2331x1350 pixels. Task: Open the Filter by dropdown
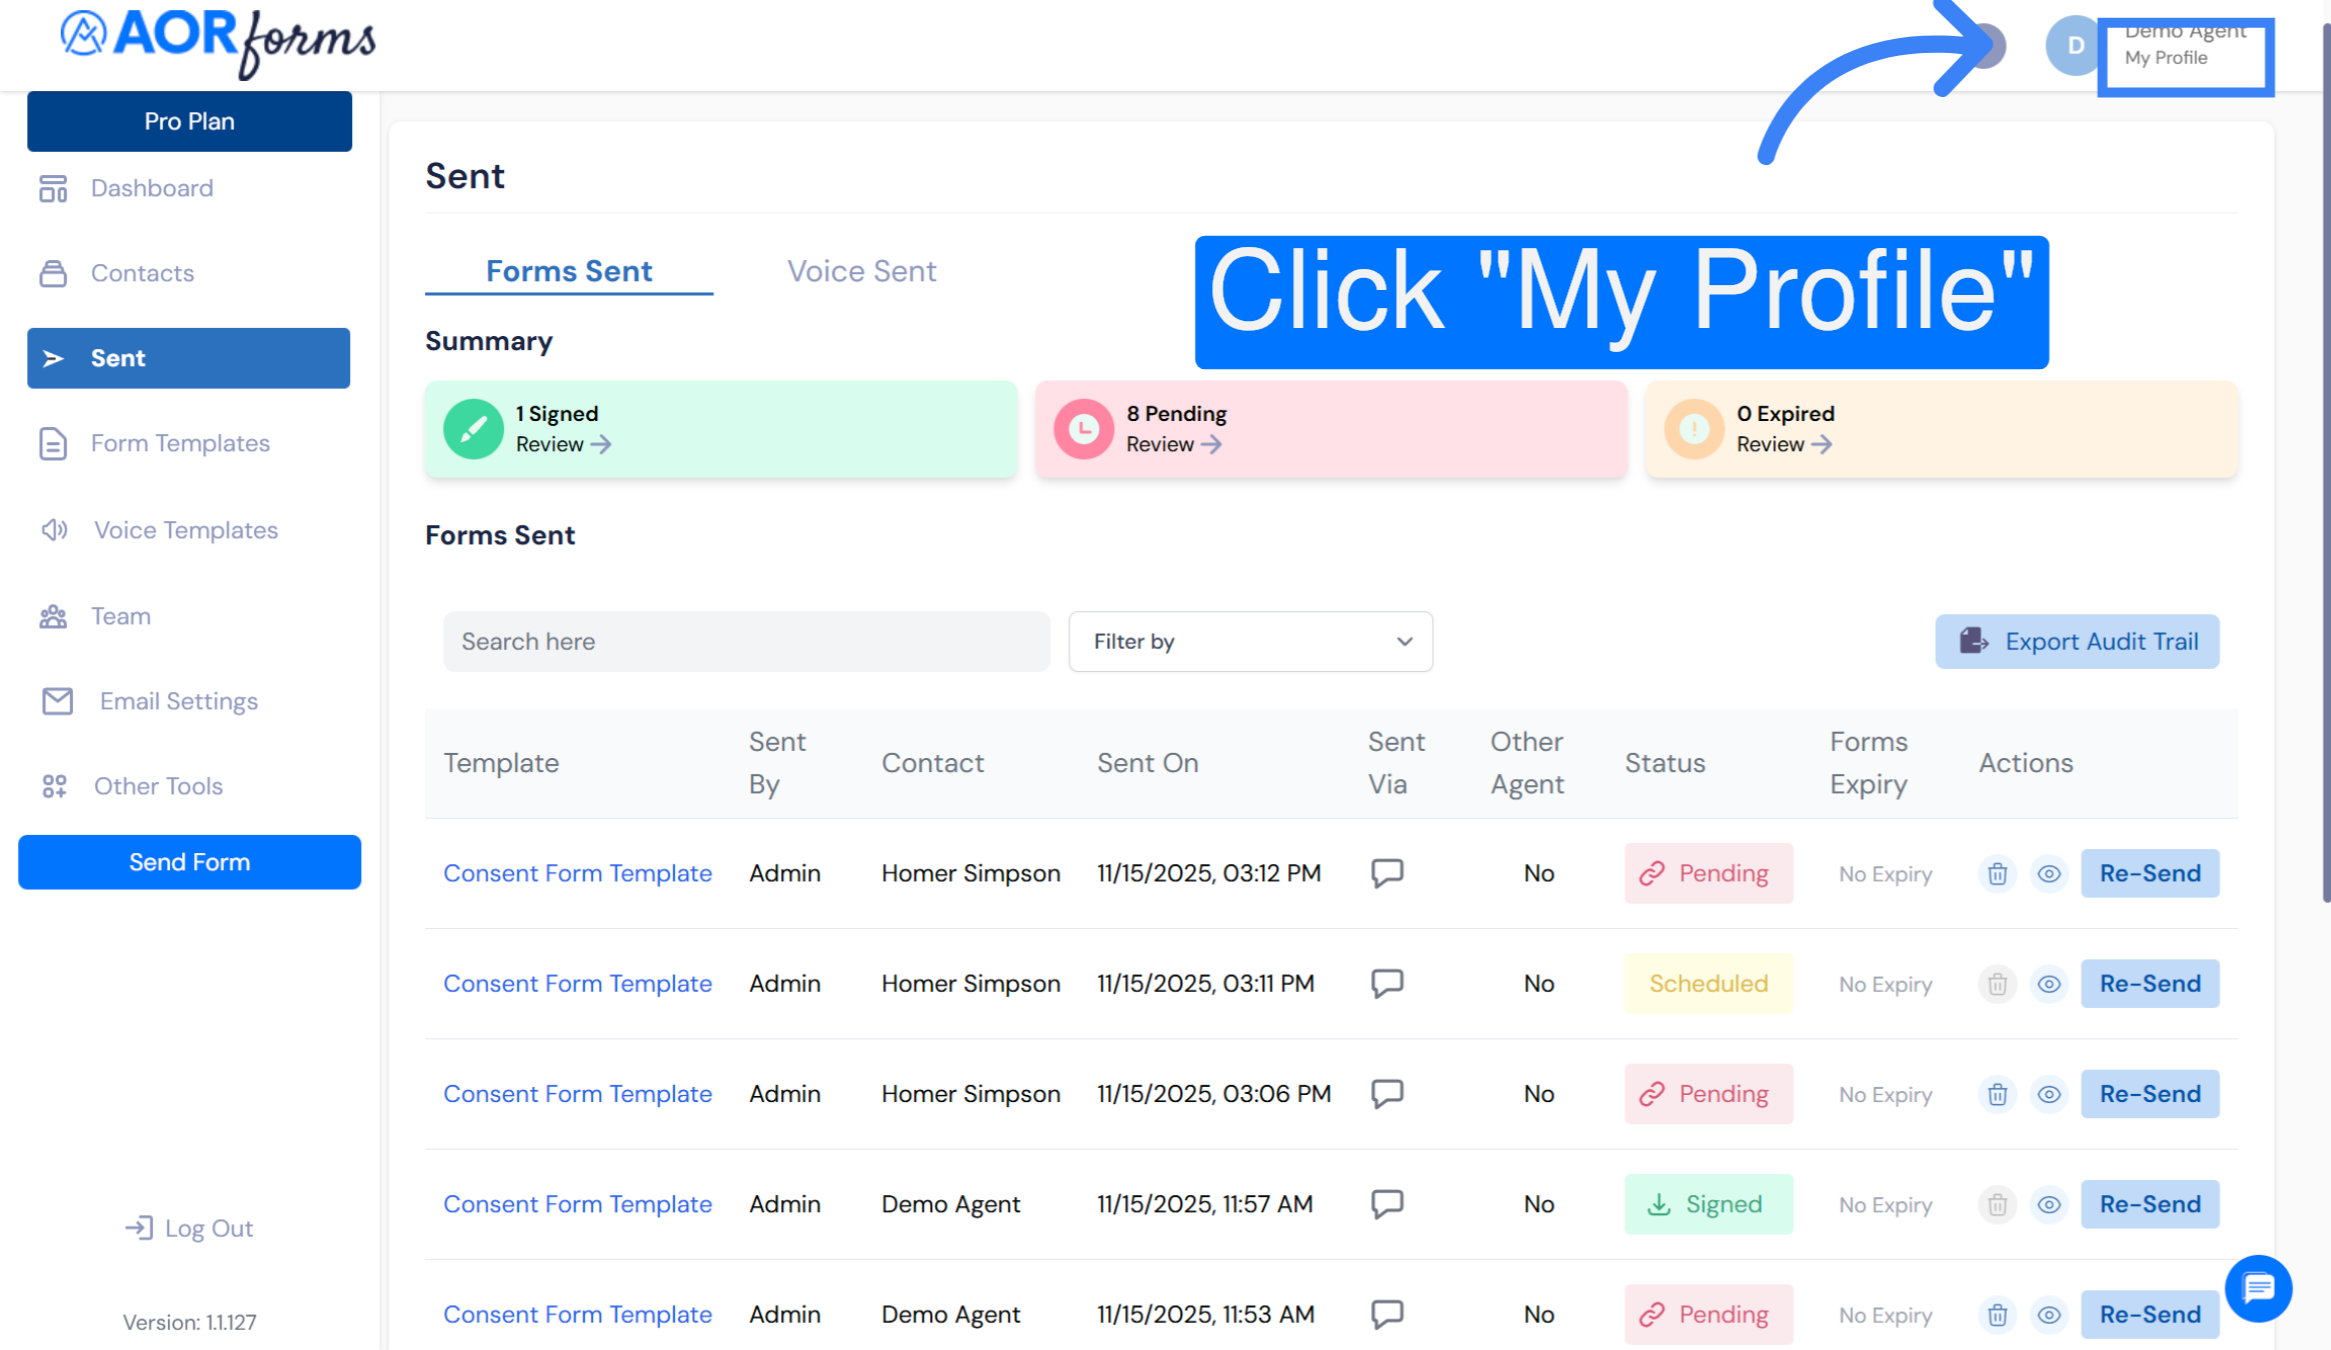click(1249, 641)
